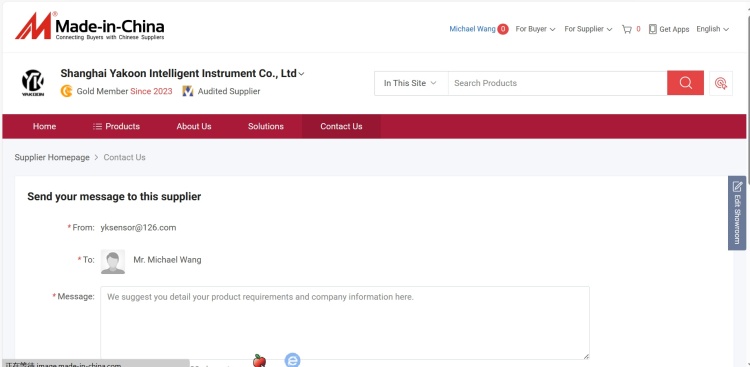Screen dimensions: 750x367
Task: Open the In This Site scope dropdown
Action: coord(410,83)
